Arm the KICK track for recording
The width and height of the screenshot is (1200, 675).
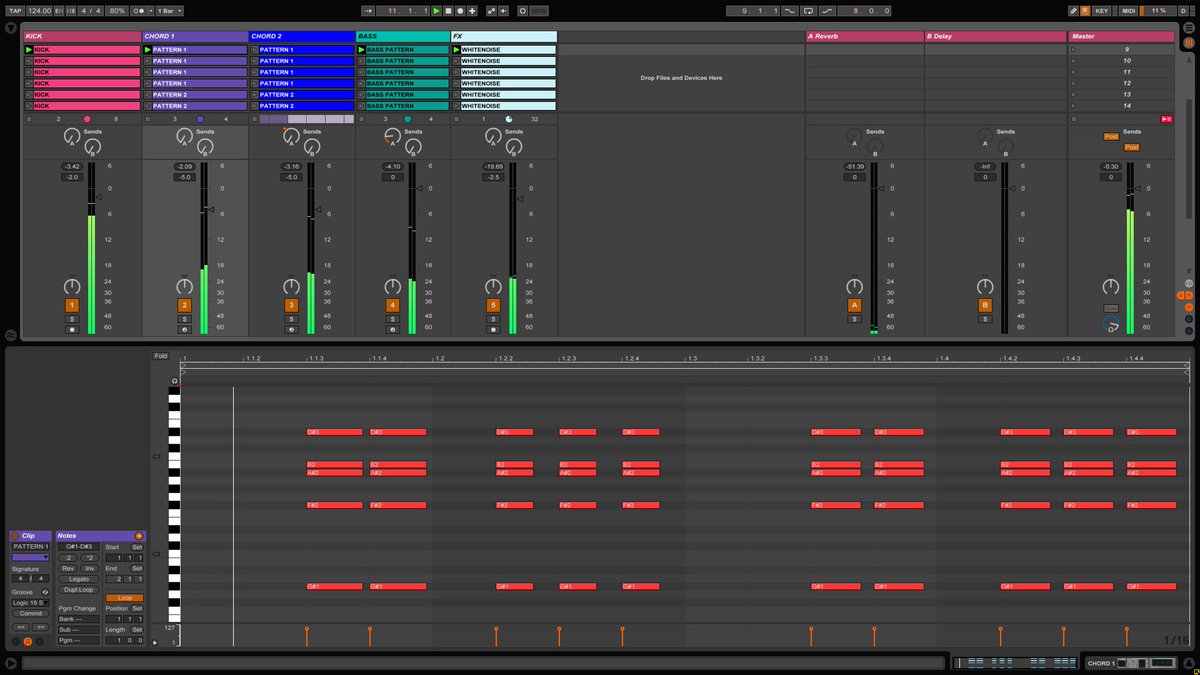point(72,329)
